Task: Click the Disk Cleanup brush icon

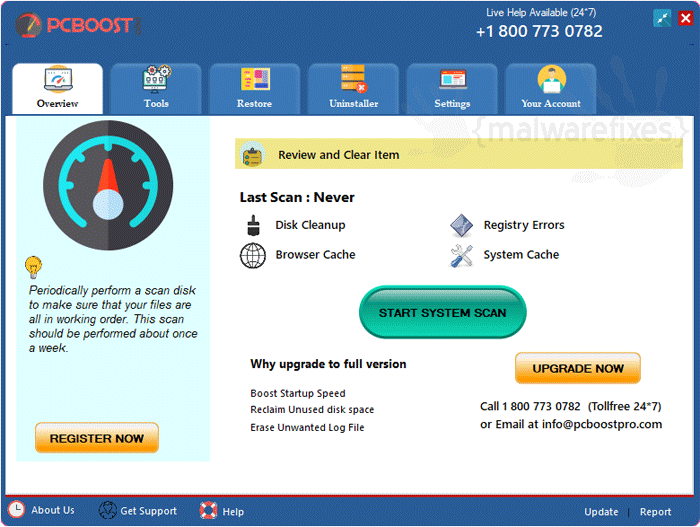Action: (253, 225)
